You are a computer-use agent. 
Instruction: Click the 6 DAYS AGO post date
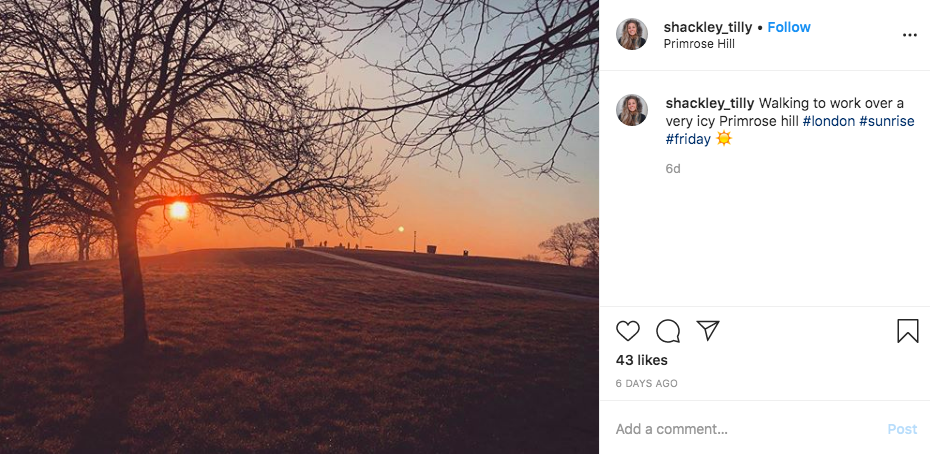(647, 383)
